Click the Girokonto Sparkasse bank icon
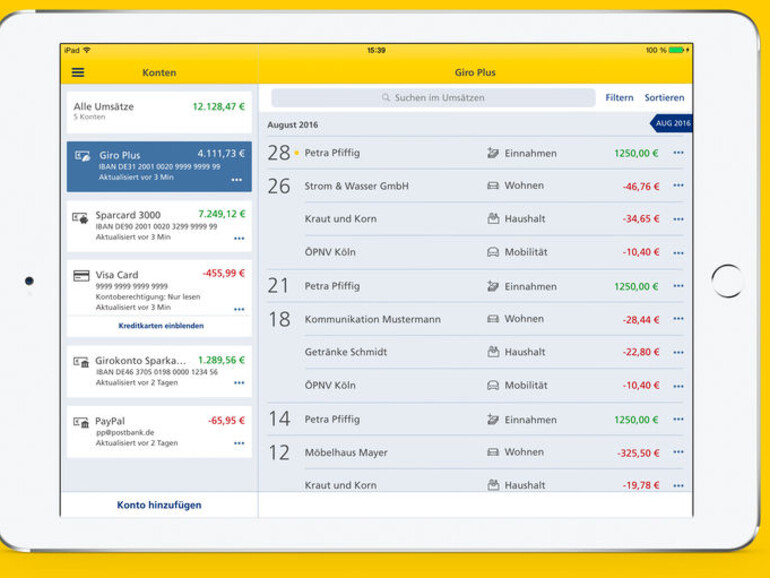The image size is (770, 578). pos(81,362)
